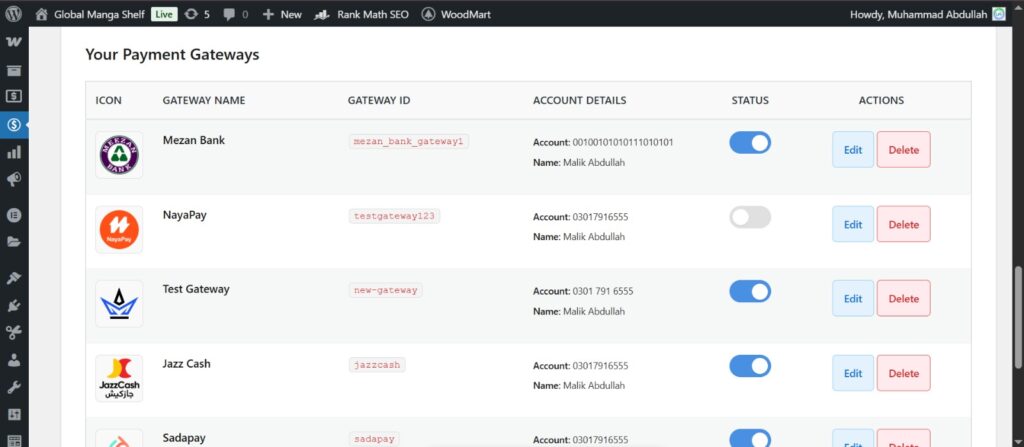Click the new-gateway ID code
1024x447 pixels.
pyautogui.click(x=385, y=290)
